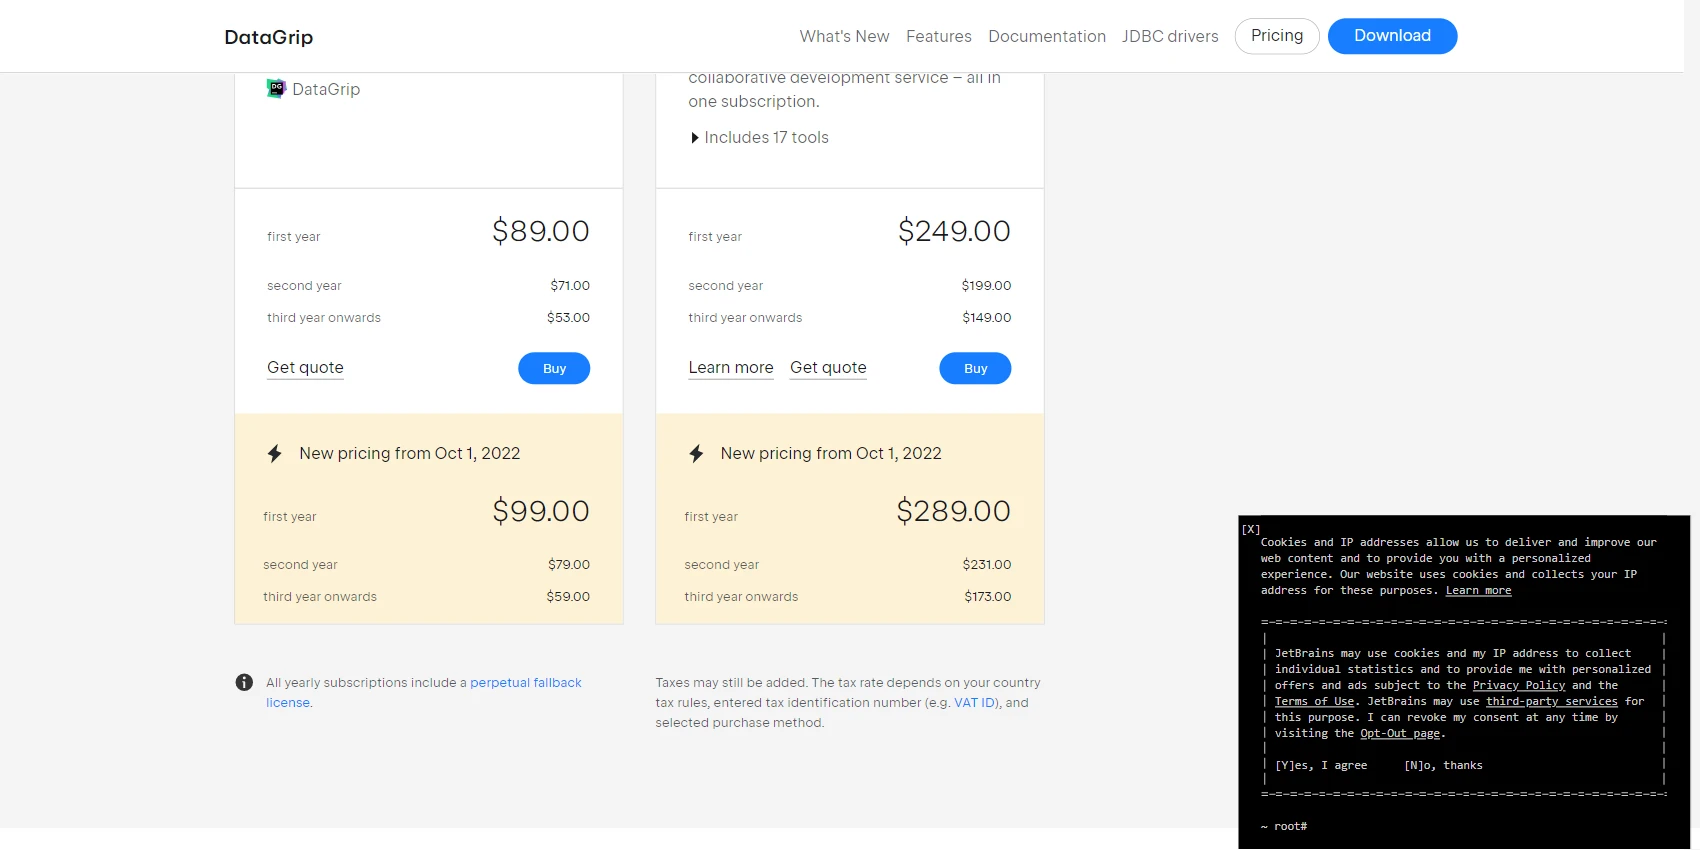Buy the $249.00 all products plan
This screenshot has height=850, width=1700.
tap(975, 368)
